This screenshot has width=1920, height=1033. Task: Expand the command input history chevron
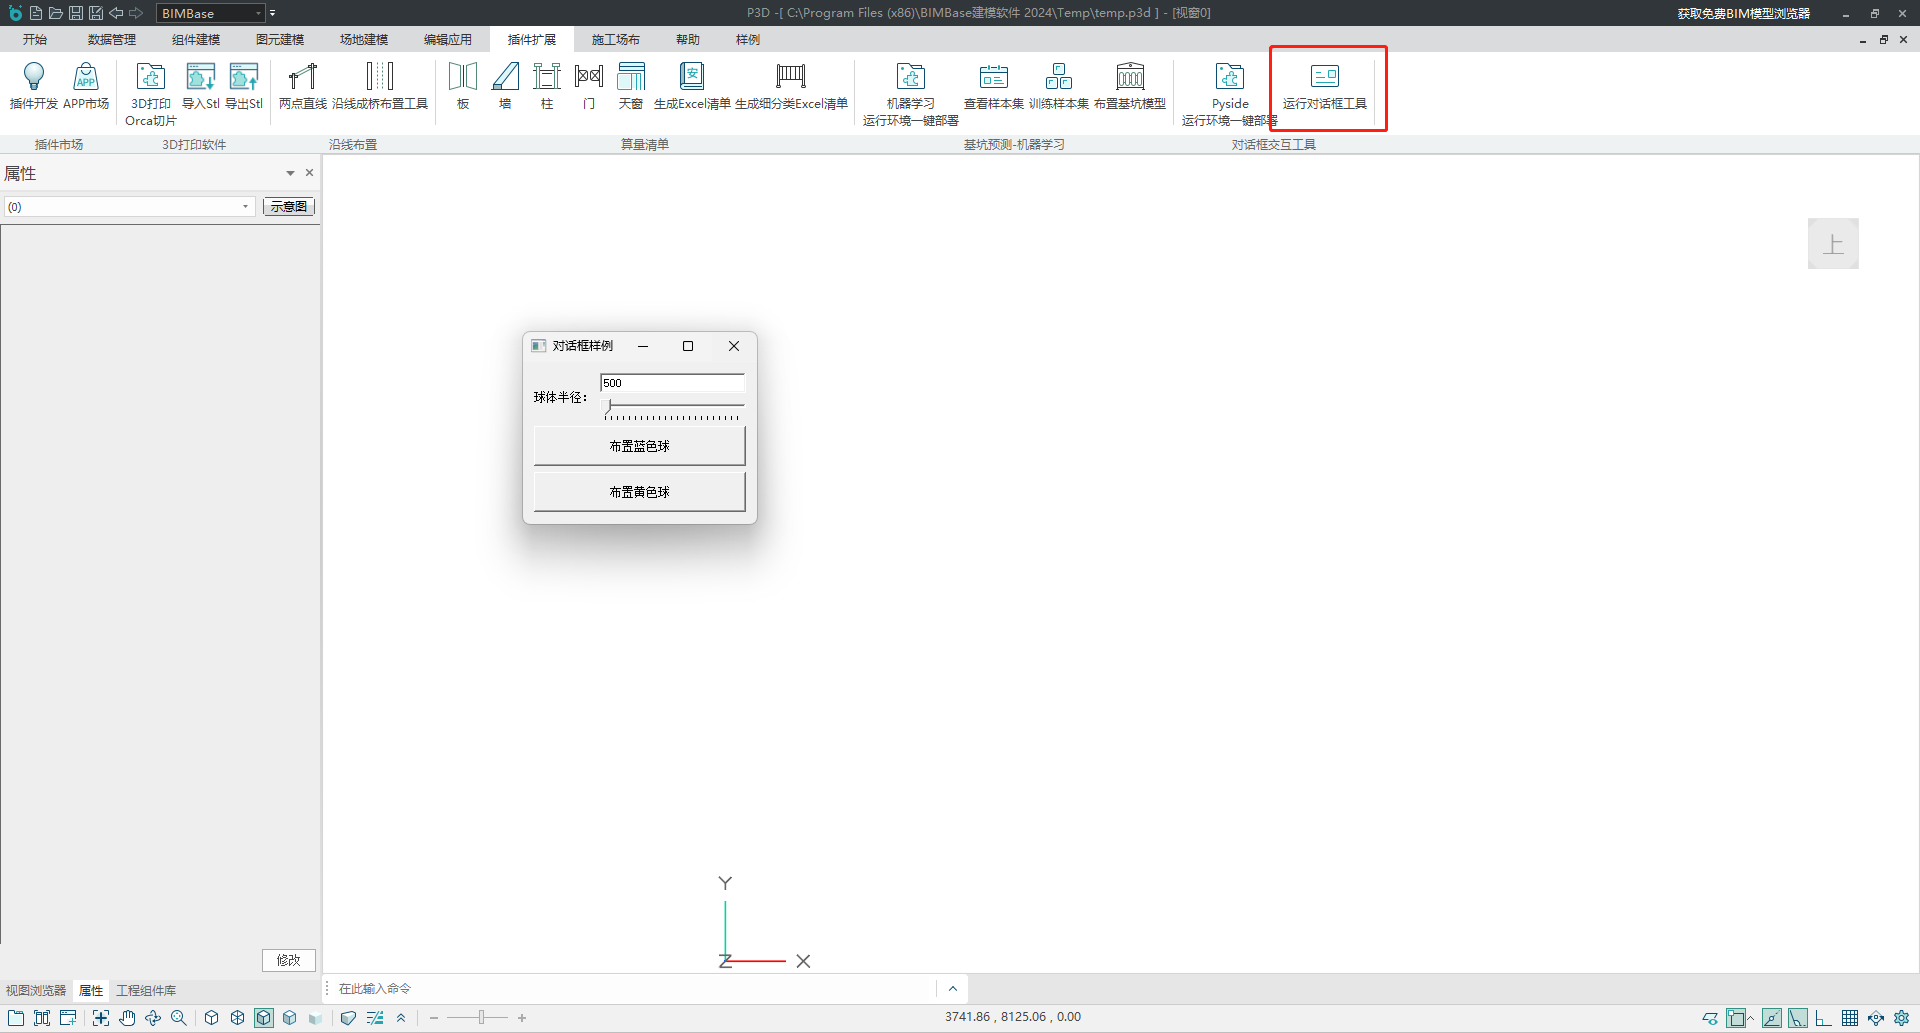pyautogui.click(x=953, y=989)
